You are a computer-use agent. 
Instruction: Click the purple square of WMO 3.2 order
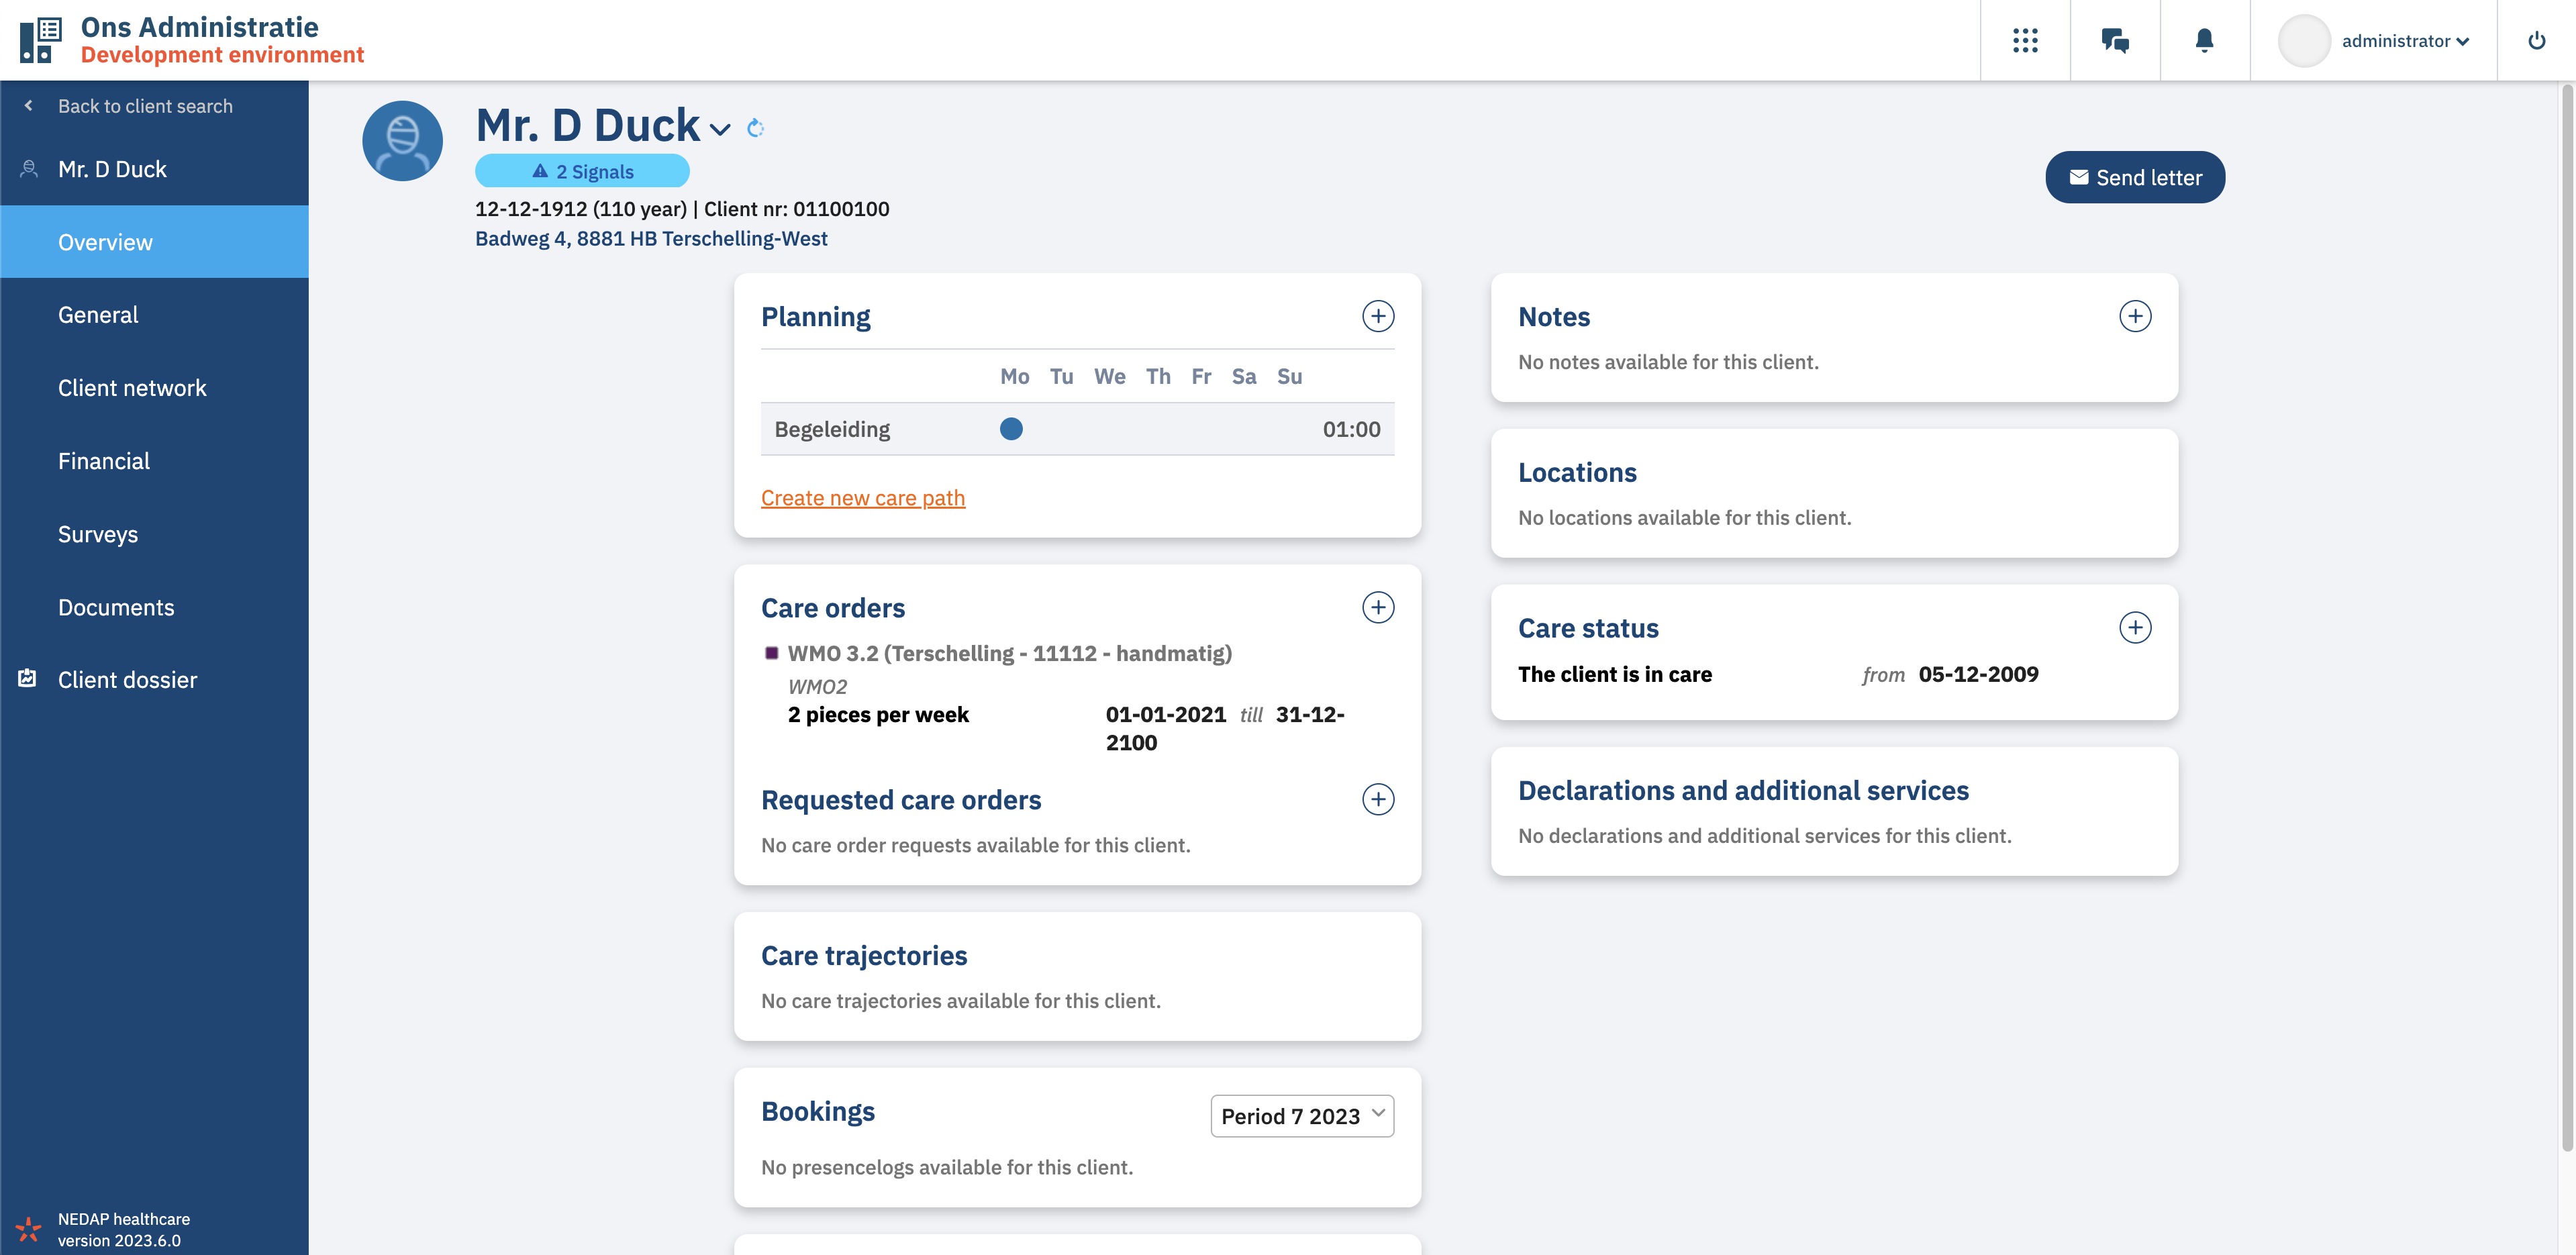tap(771, 653)
